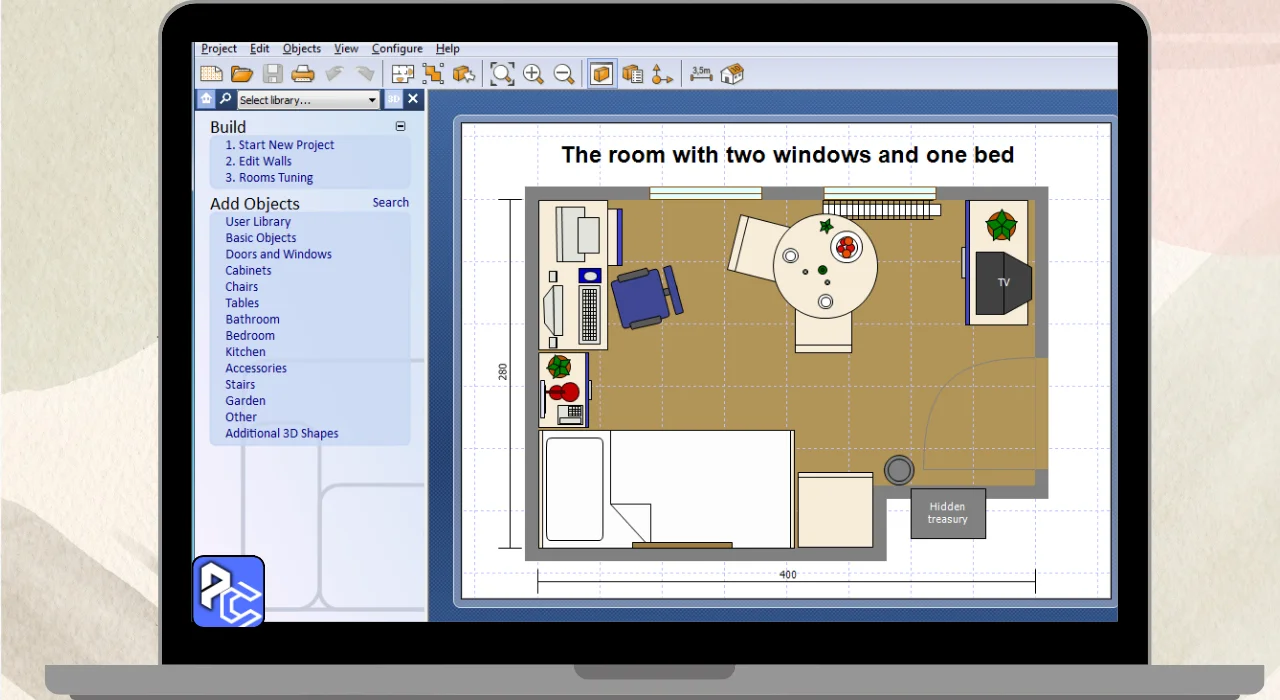Open the Chairs category
Image resolution: width=1280 pixels, height=700 pixels.
coord(242,287)
